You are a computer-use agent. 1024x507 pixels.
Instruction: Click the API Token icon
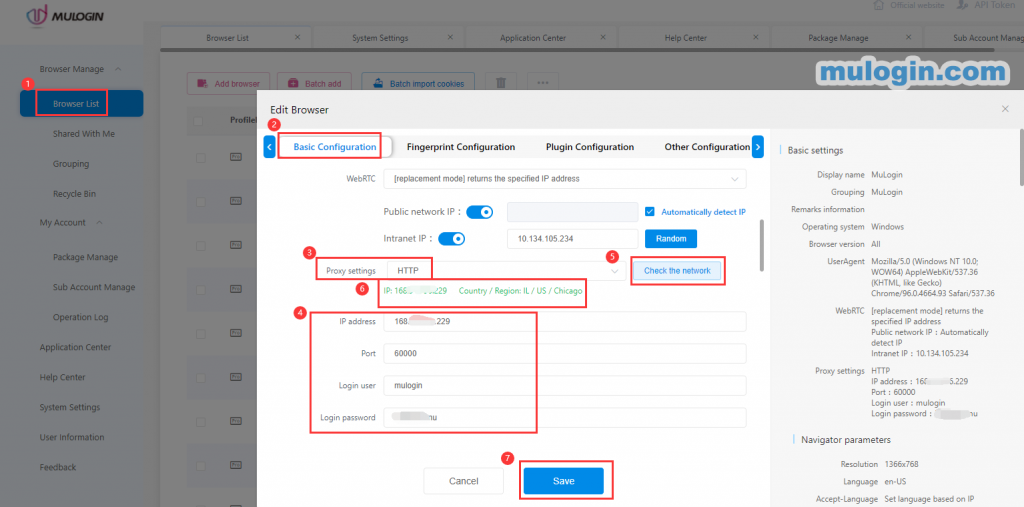pos(962,5)
